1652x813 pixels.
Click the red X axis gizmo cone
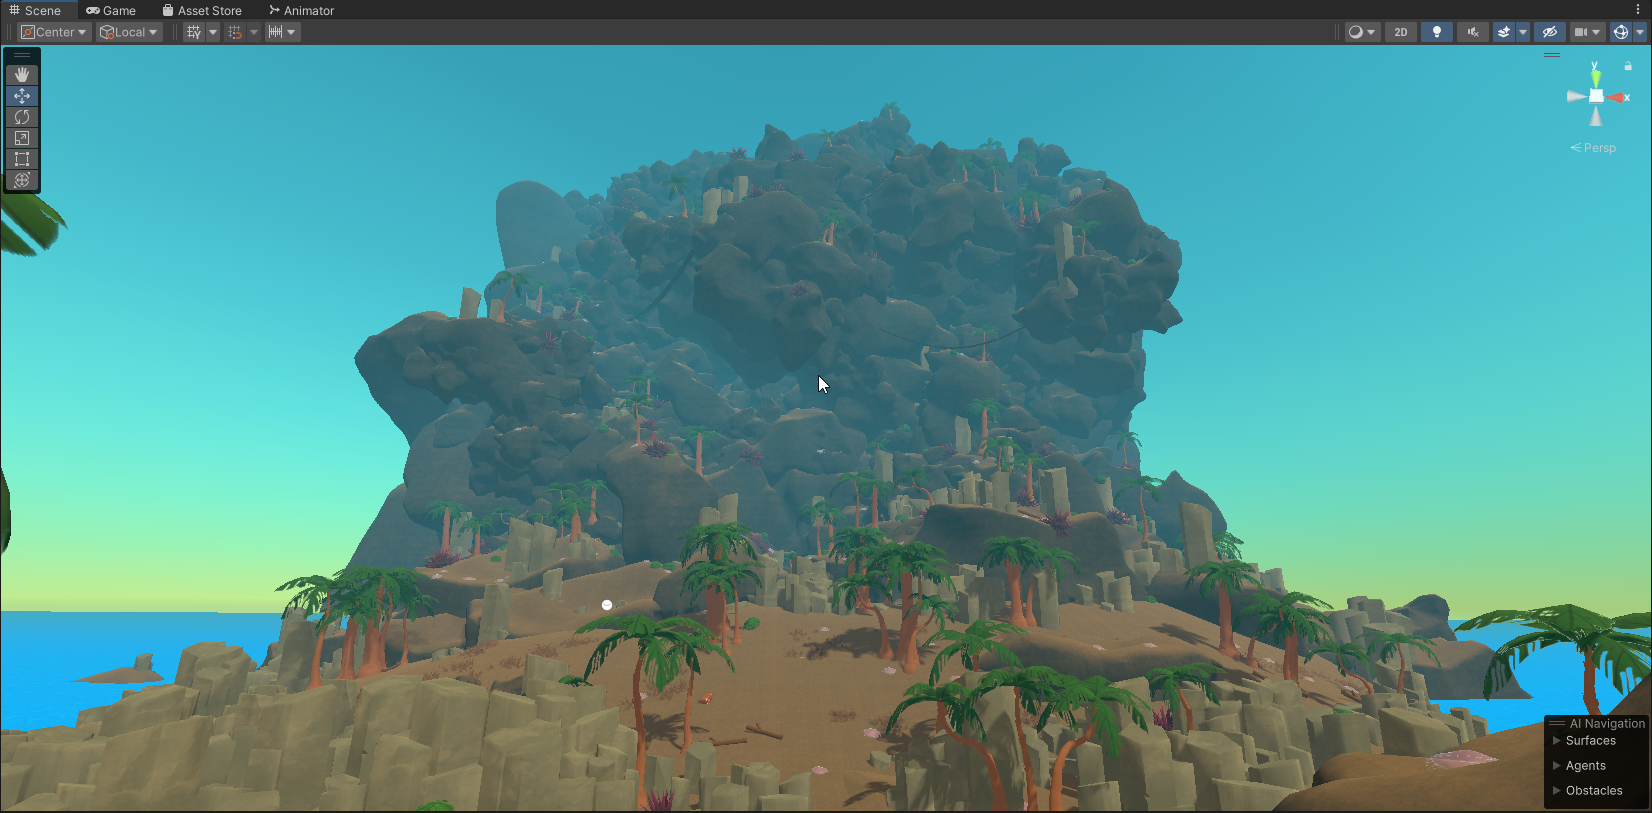click(x=1617, y=97)
